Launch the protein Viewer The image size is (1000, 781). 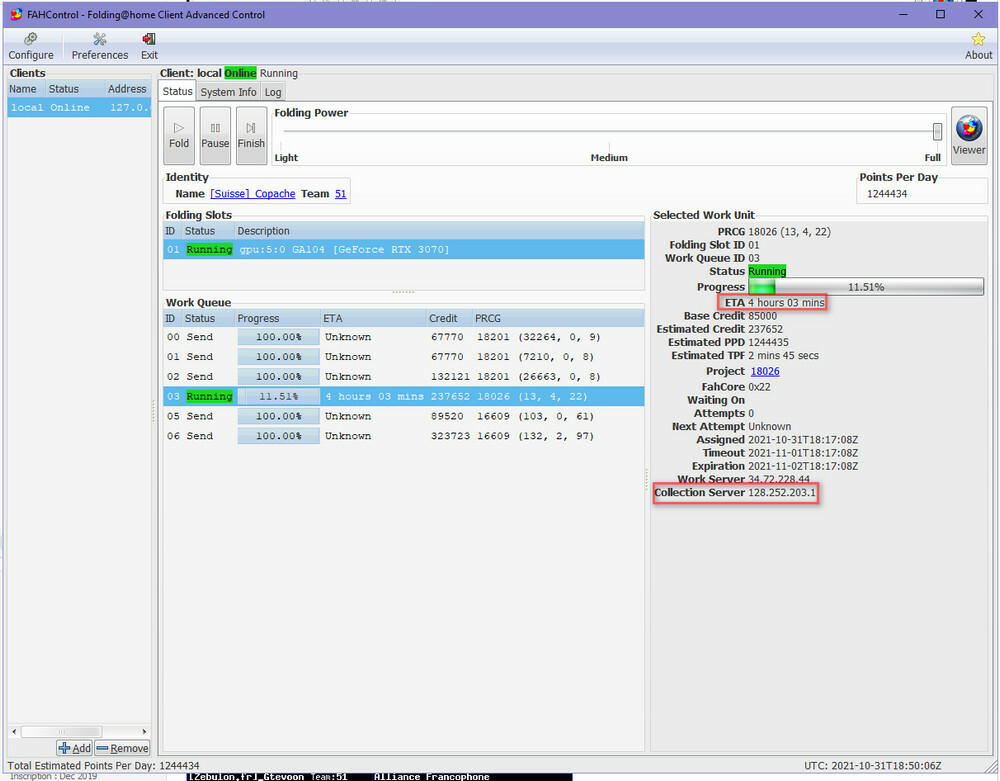pos(969,135)
